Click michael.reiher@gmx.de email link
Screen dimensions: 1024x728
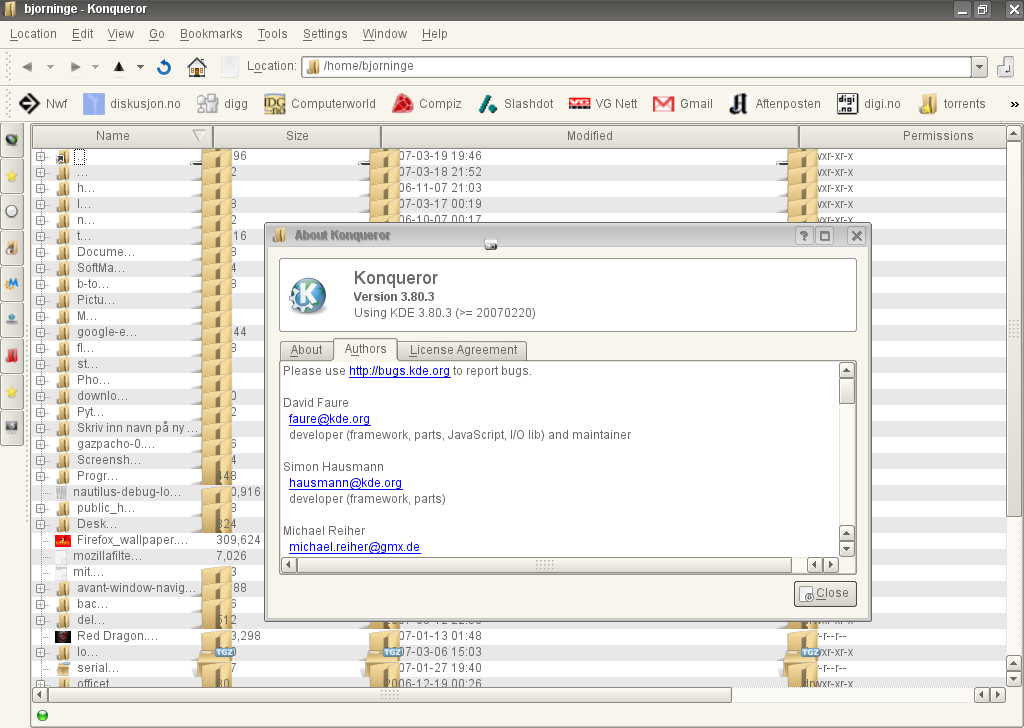click(x=354, y=547)
